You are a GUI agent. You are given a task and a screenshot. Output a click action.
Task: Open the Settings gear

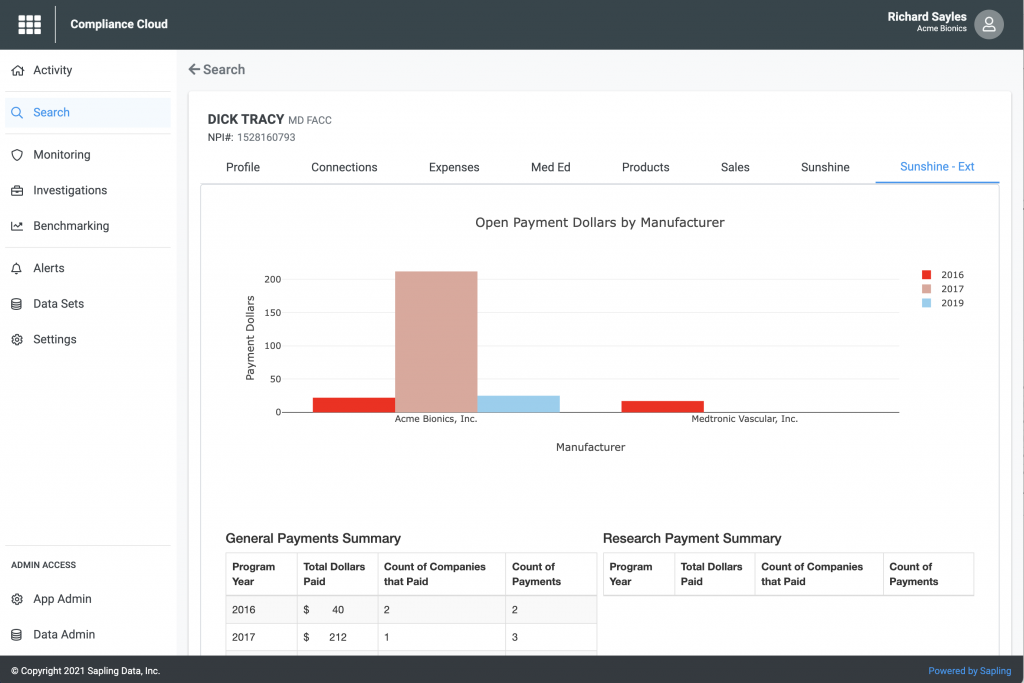(56, 339)
